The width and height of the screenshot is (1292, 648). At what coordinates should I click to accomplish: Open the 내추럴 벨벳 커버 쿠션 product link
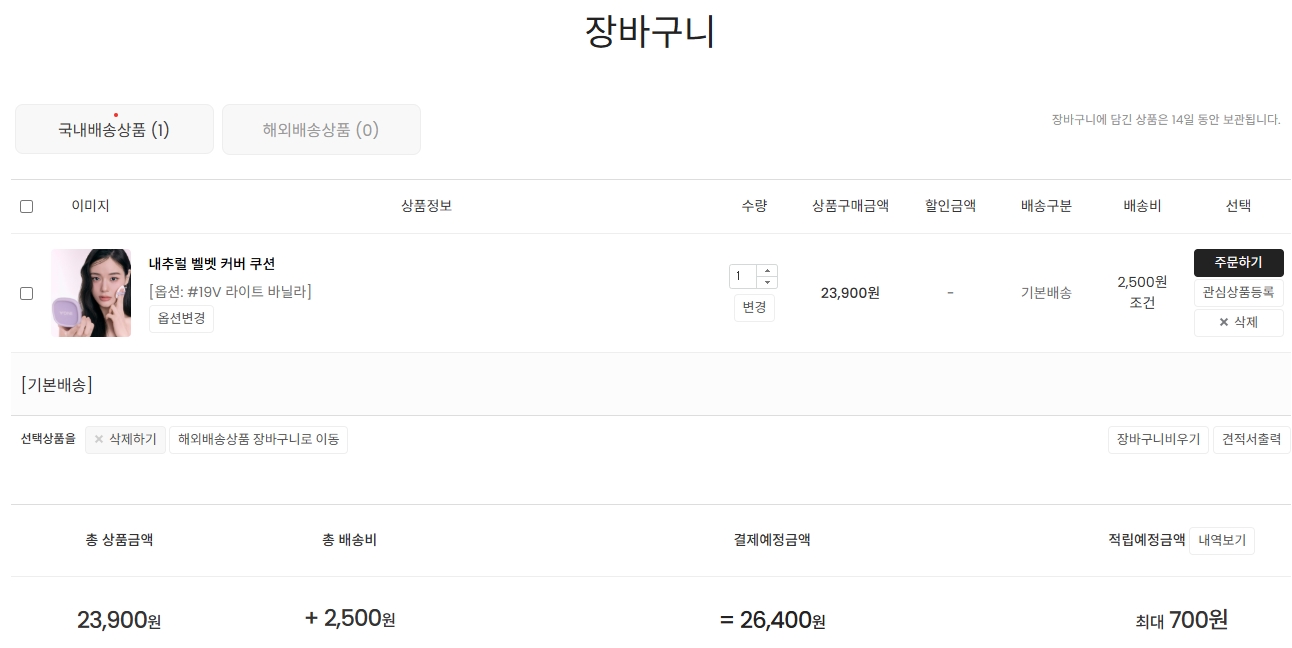coord(212,264)
